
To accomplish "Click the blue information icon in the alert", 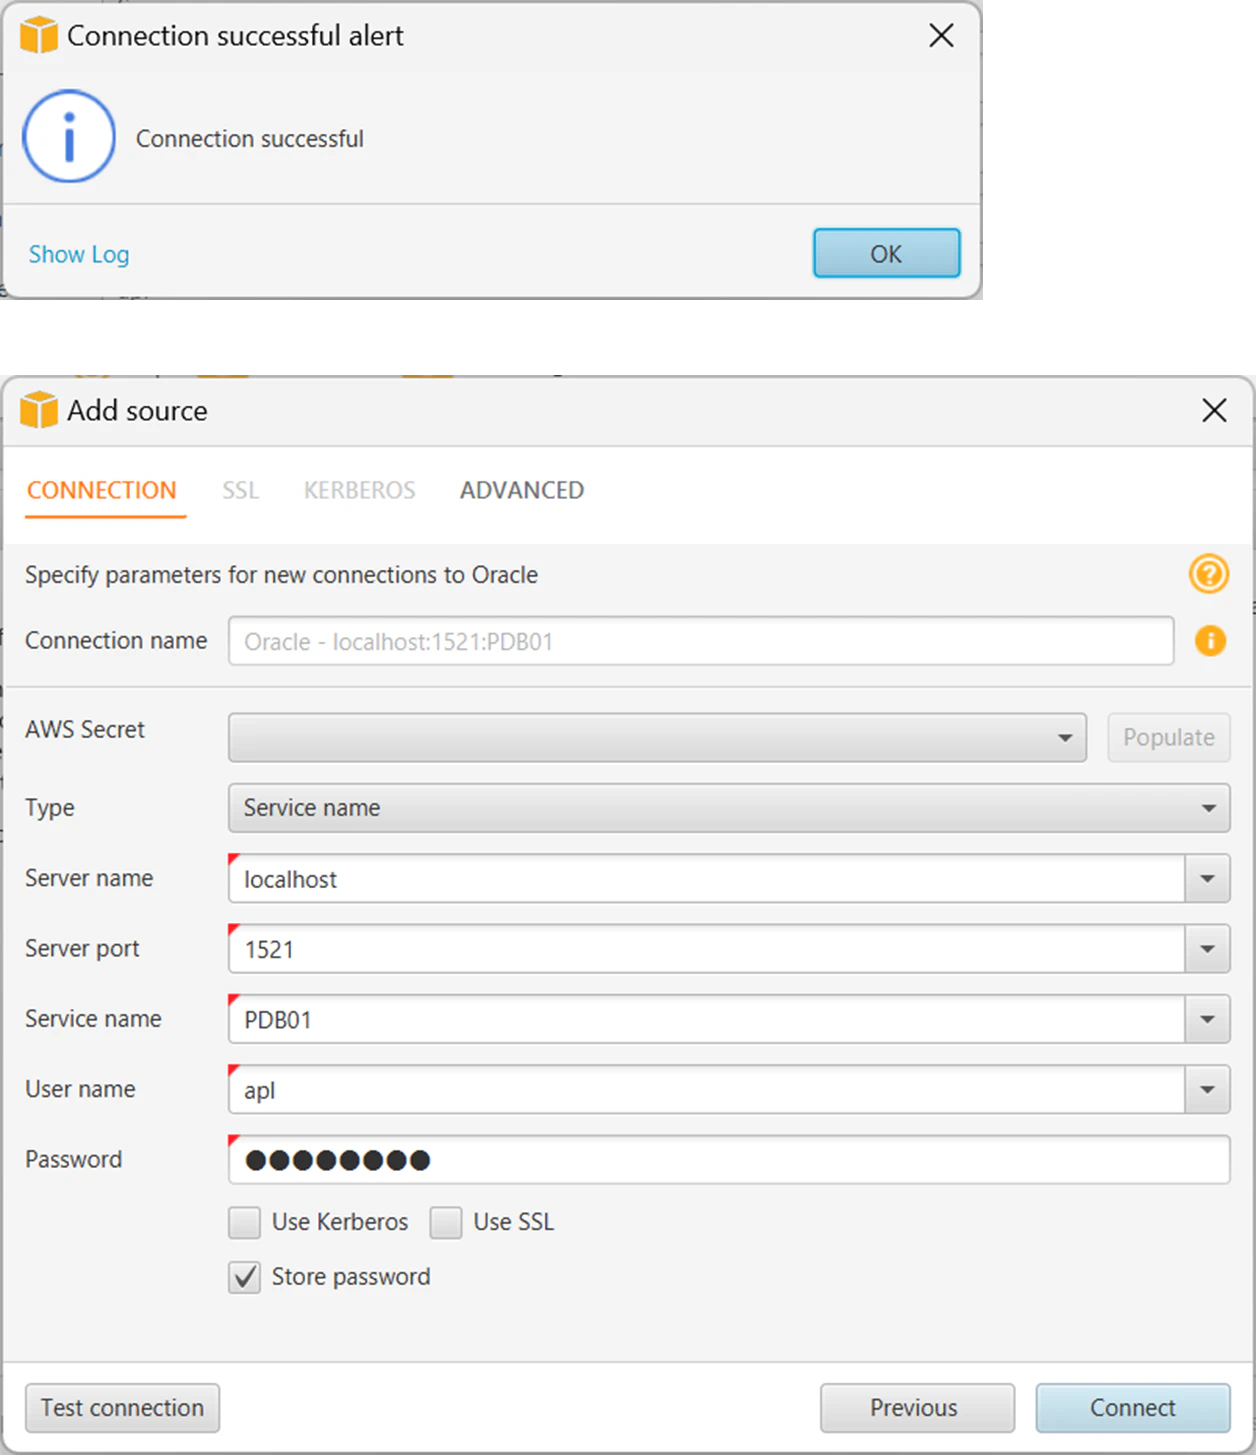I will tap(69, 137).
